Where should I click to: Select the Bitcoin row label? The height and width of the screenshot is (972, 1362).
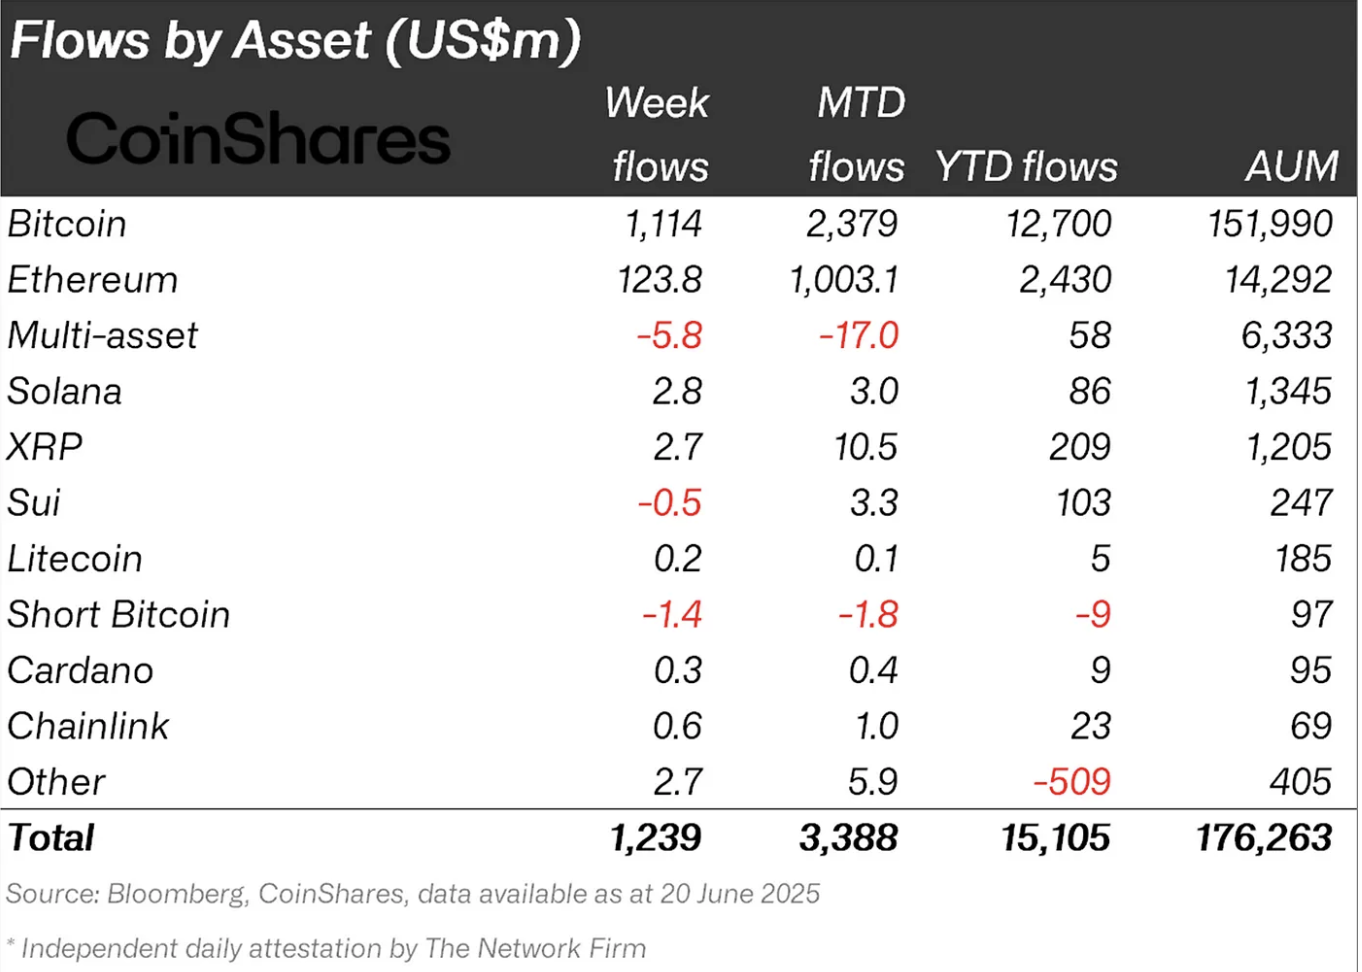(x=67, y=224)
